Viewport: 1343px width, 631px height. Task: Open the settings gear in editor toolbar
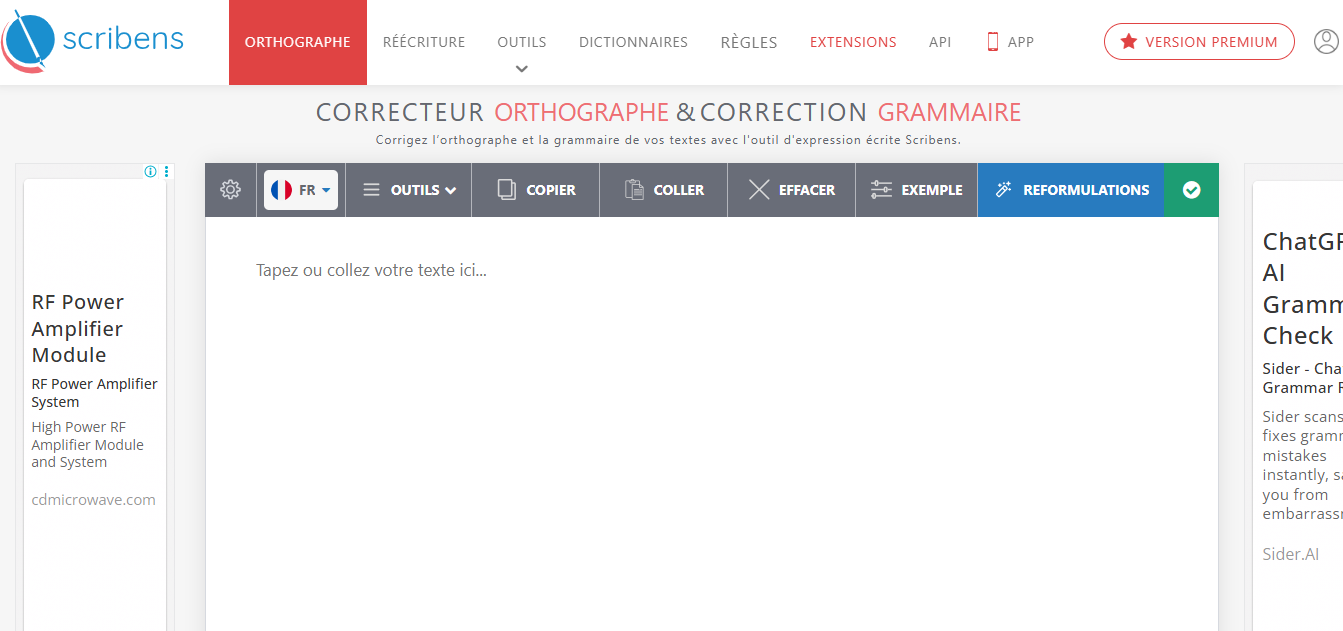coord(231,190)
